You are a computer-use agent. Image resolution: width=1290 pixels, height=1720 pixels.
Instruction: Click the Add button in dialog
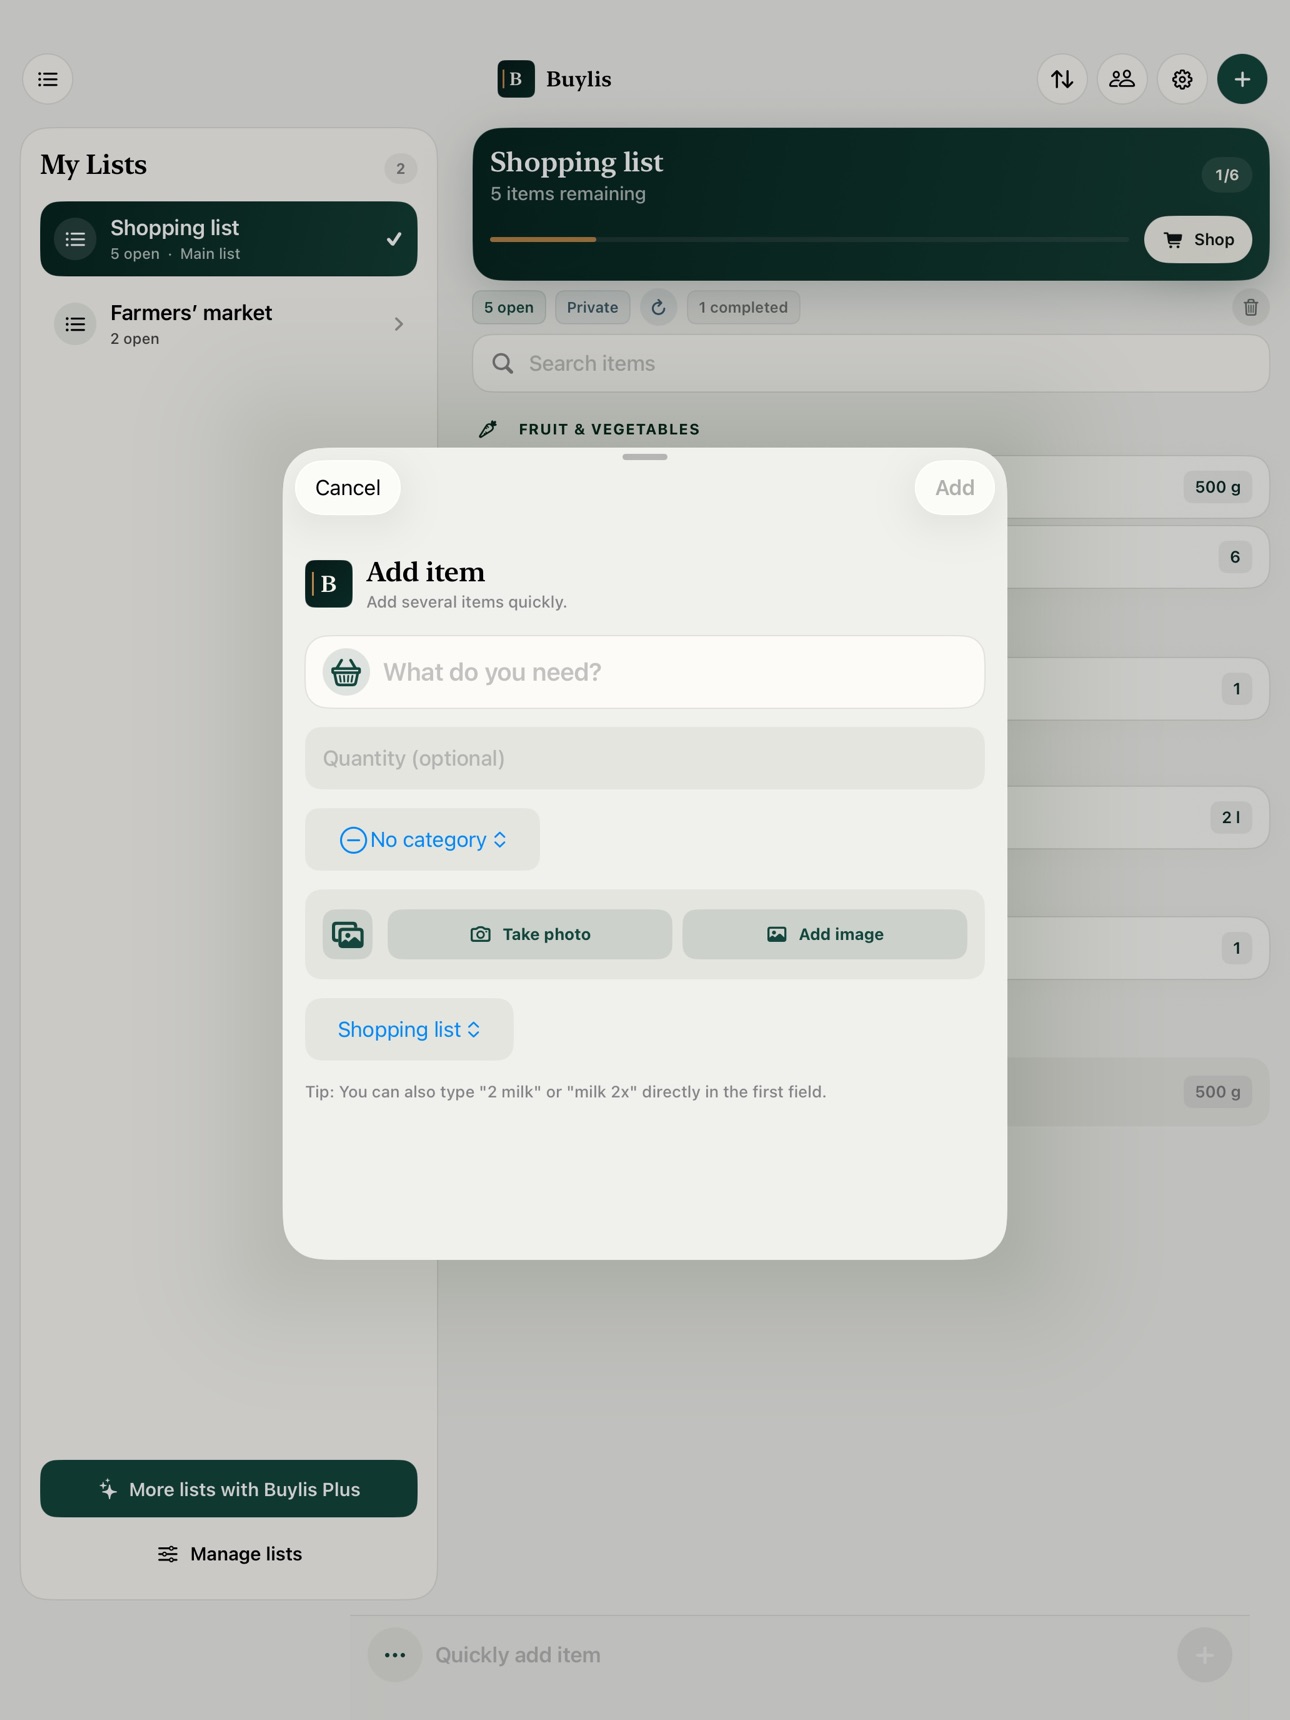(954, 488)
